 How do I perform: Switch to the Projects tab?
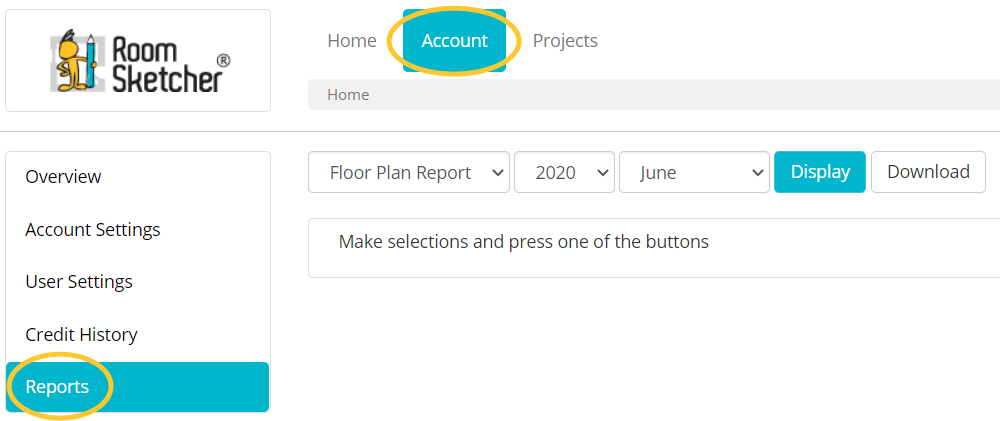[x=565, y=41]
